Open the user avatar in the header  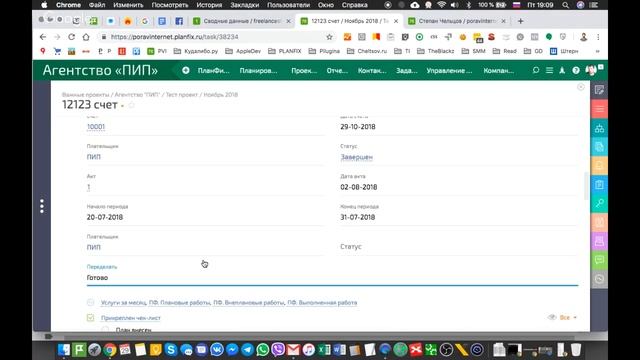point(591,70)
